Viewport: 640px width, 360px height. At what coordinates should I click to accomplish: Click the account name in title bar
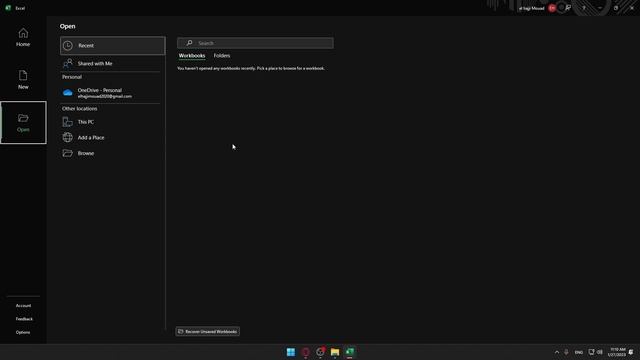point(531,8)
